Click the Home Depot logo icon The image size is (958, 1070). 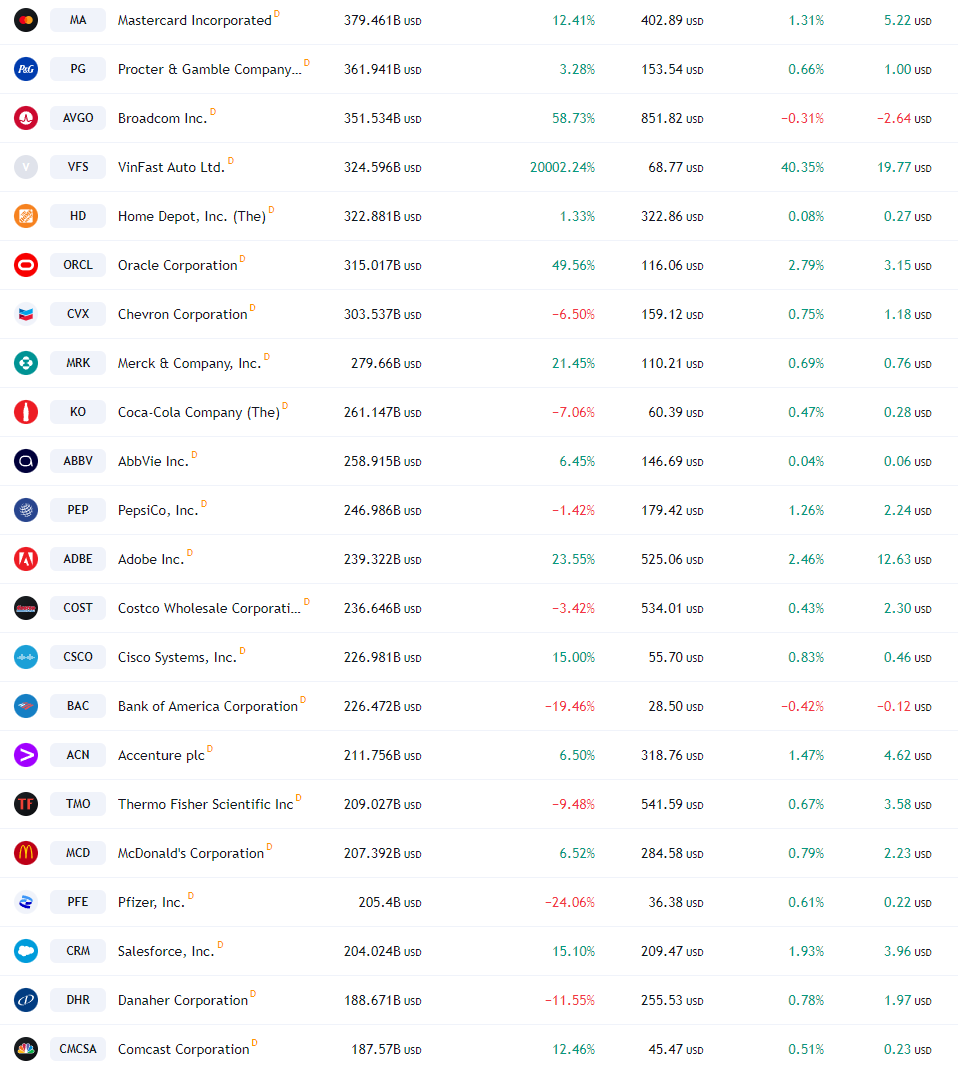pyautogui.click(x=26, y=216)
